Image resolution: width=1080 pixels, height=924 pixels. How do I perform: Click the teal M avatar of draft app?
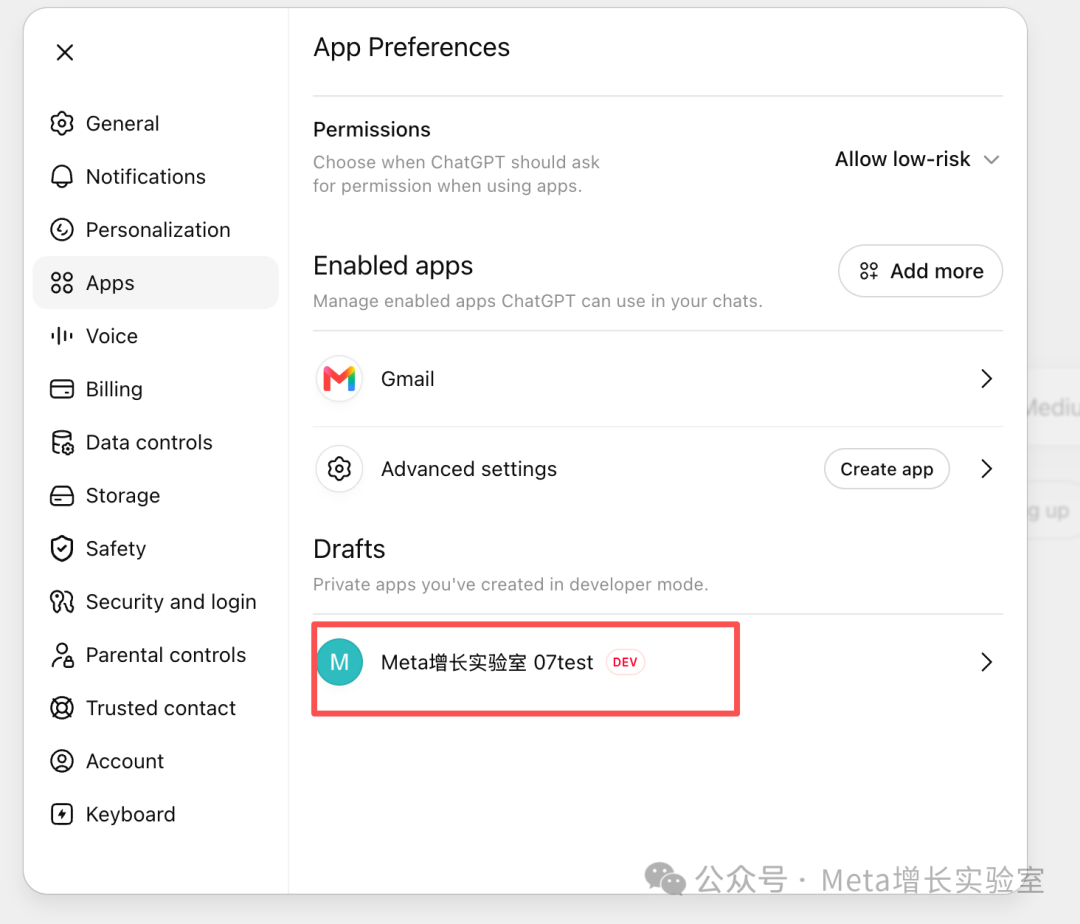click(340, 662)
